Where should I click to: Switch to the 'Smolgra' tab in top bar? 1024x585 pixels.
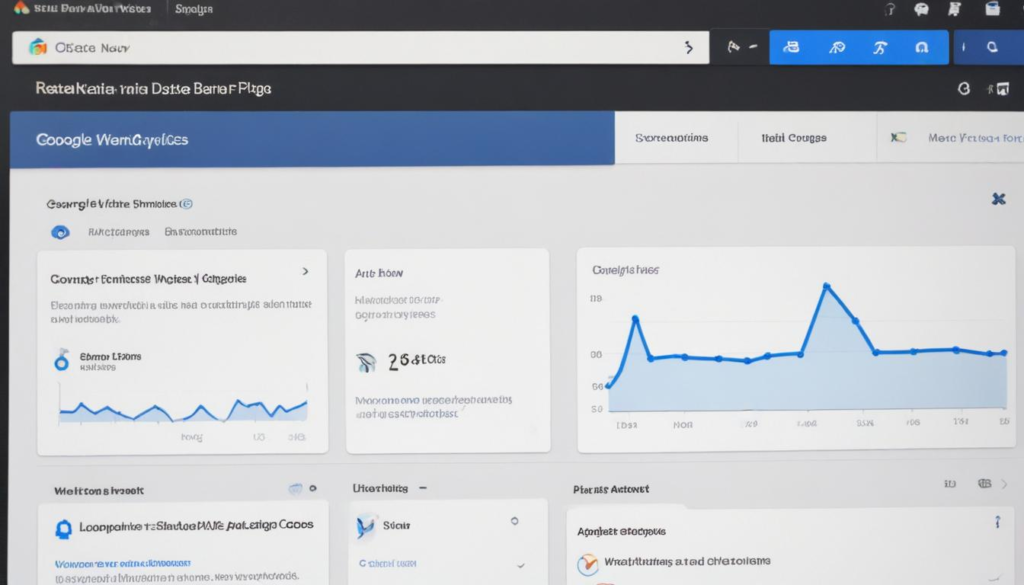tap(194, 9)
